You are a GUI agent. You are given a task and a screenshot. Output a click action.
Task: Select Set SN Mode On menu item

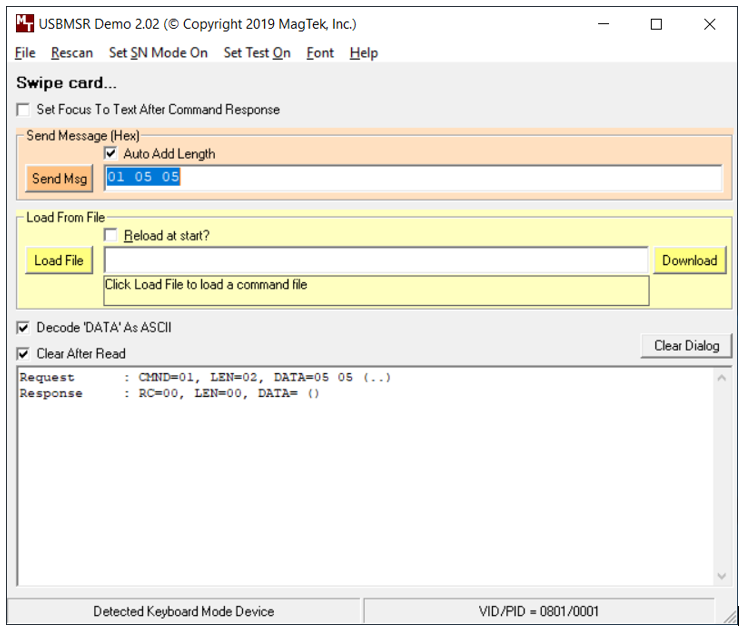[x=158, y=53]
